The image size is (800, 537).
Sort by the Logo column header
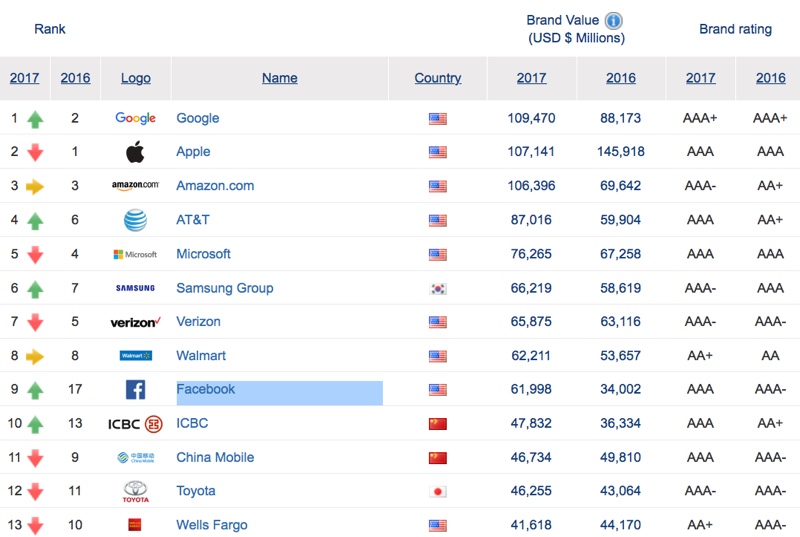(135, 78)
